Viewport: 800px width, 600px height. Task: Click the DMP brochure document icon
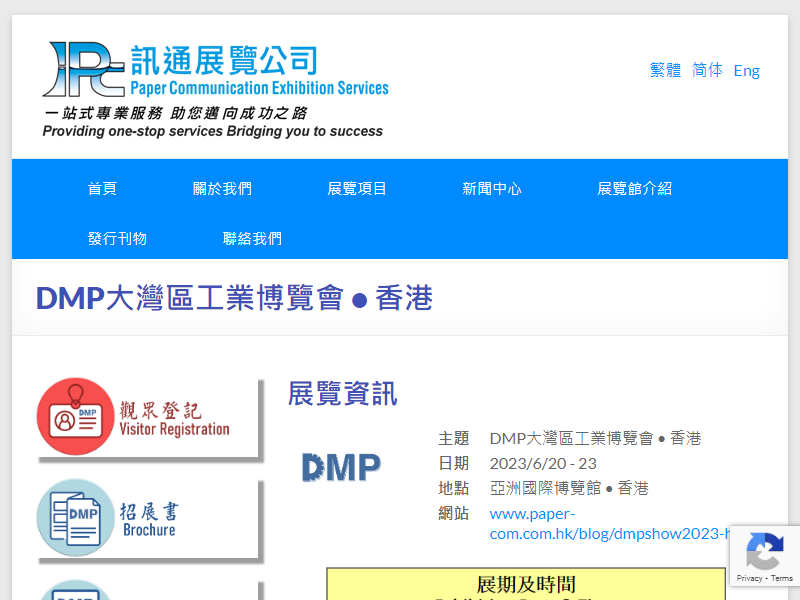[x=76, y=517]
